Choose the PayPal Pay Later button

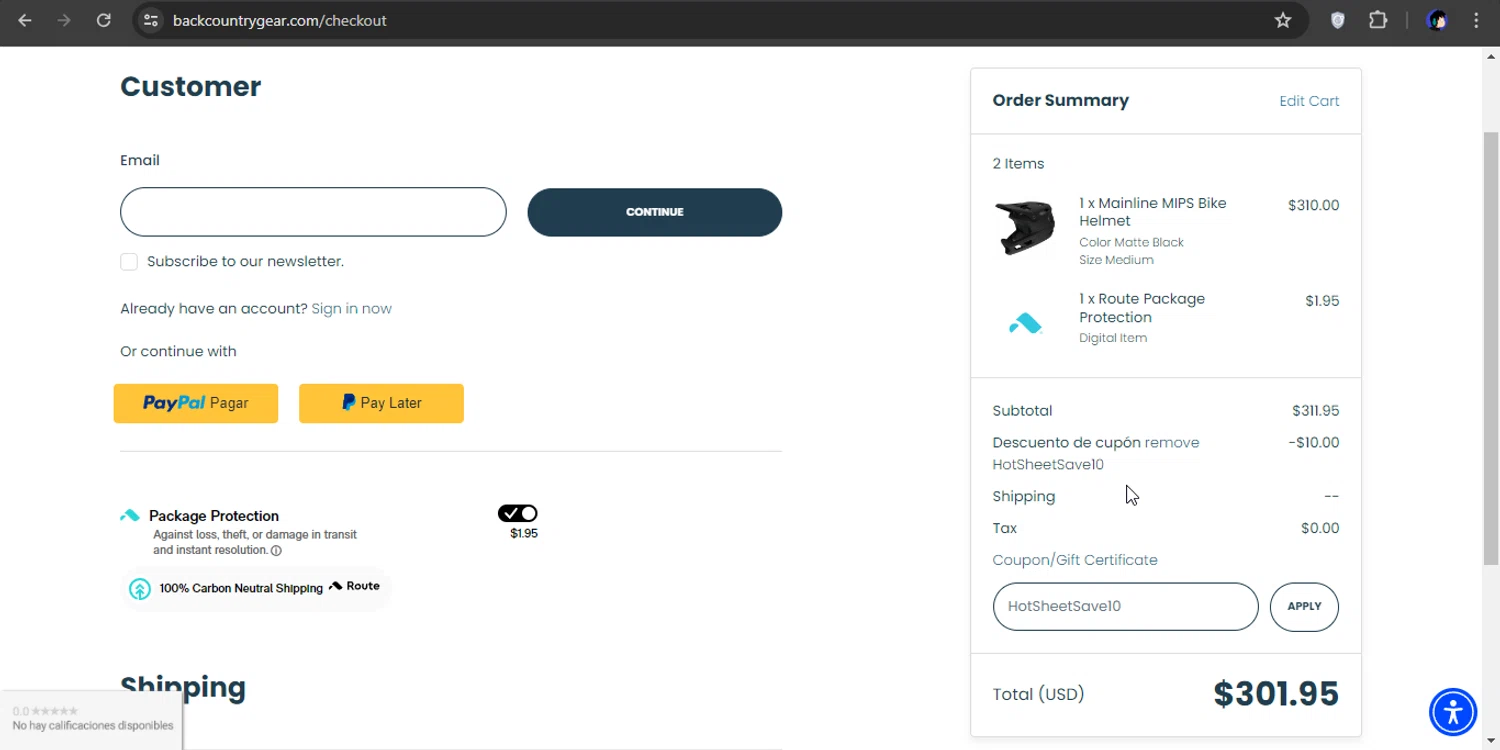(x=381, y=403)
